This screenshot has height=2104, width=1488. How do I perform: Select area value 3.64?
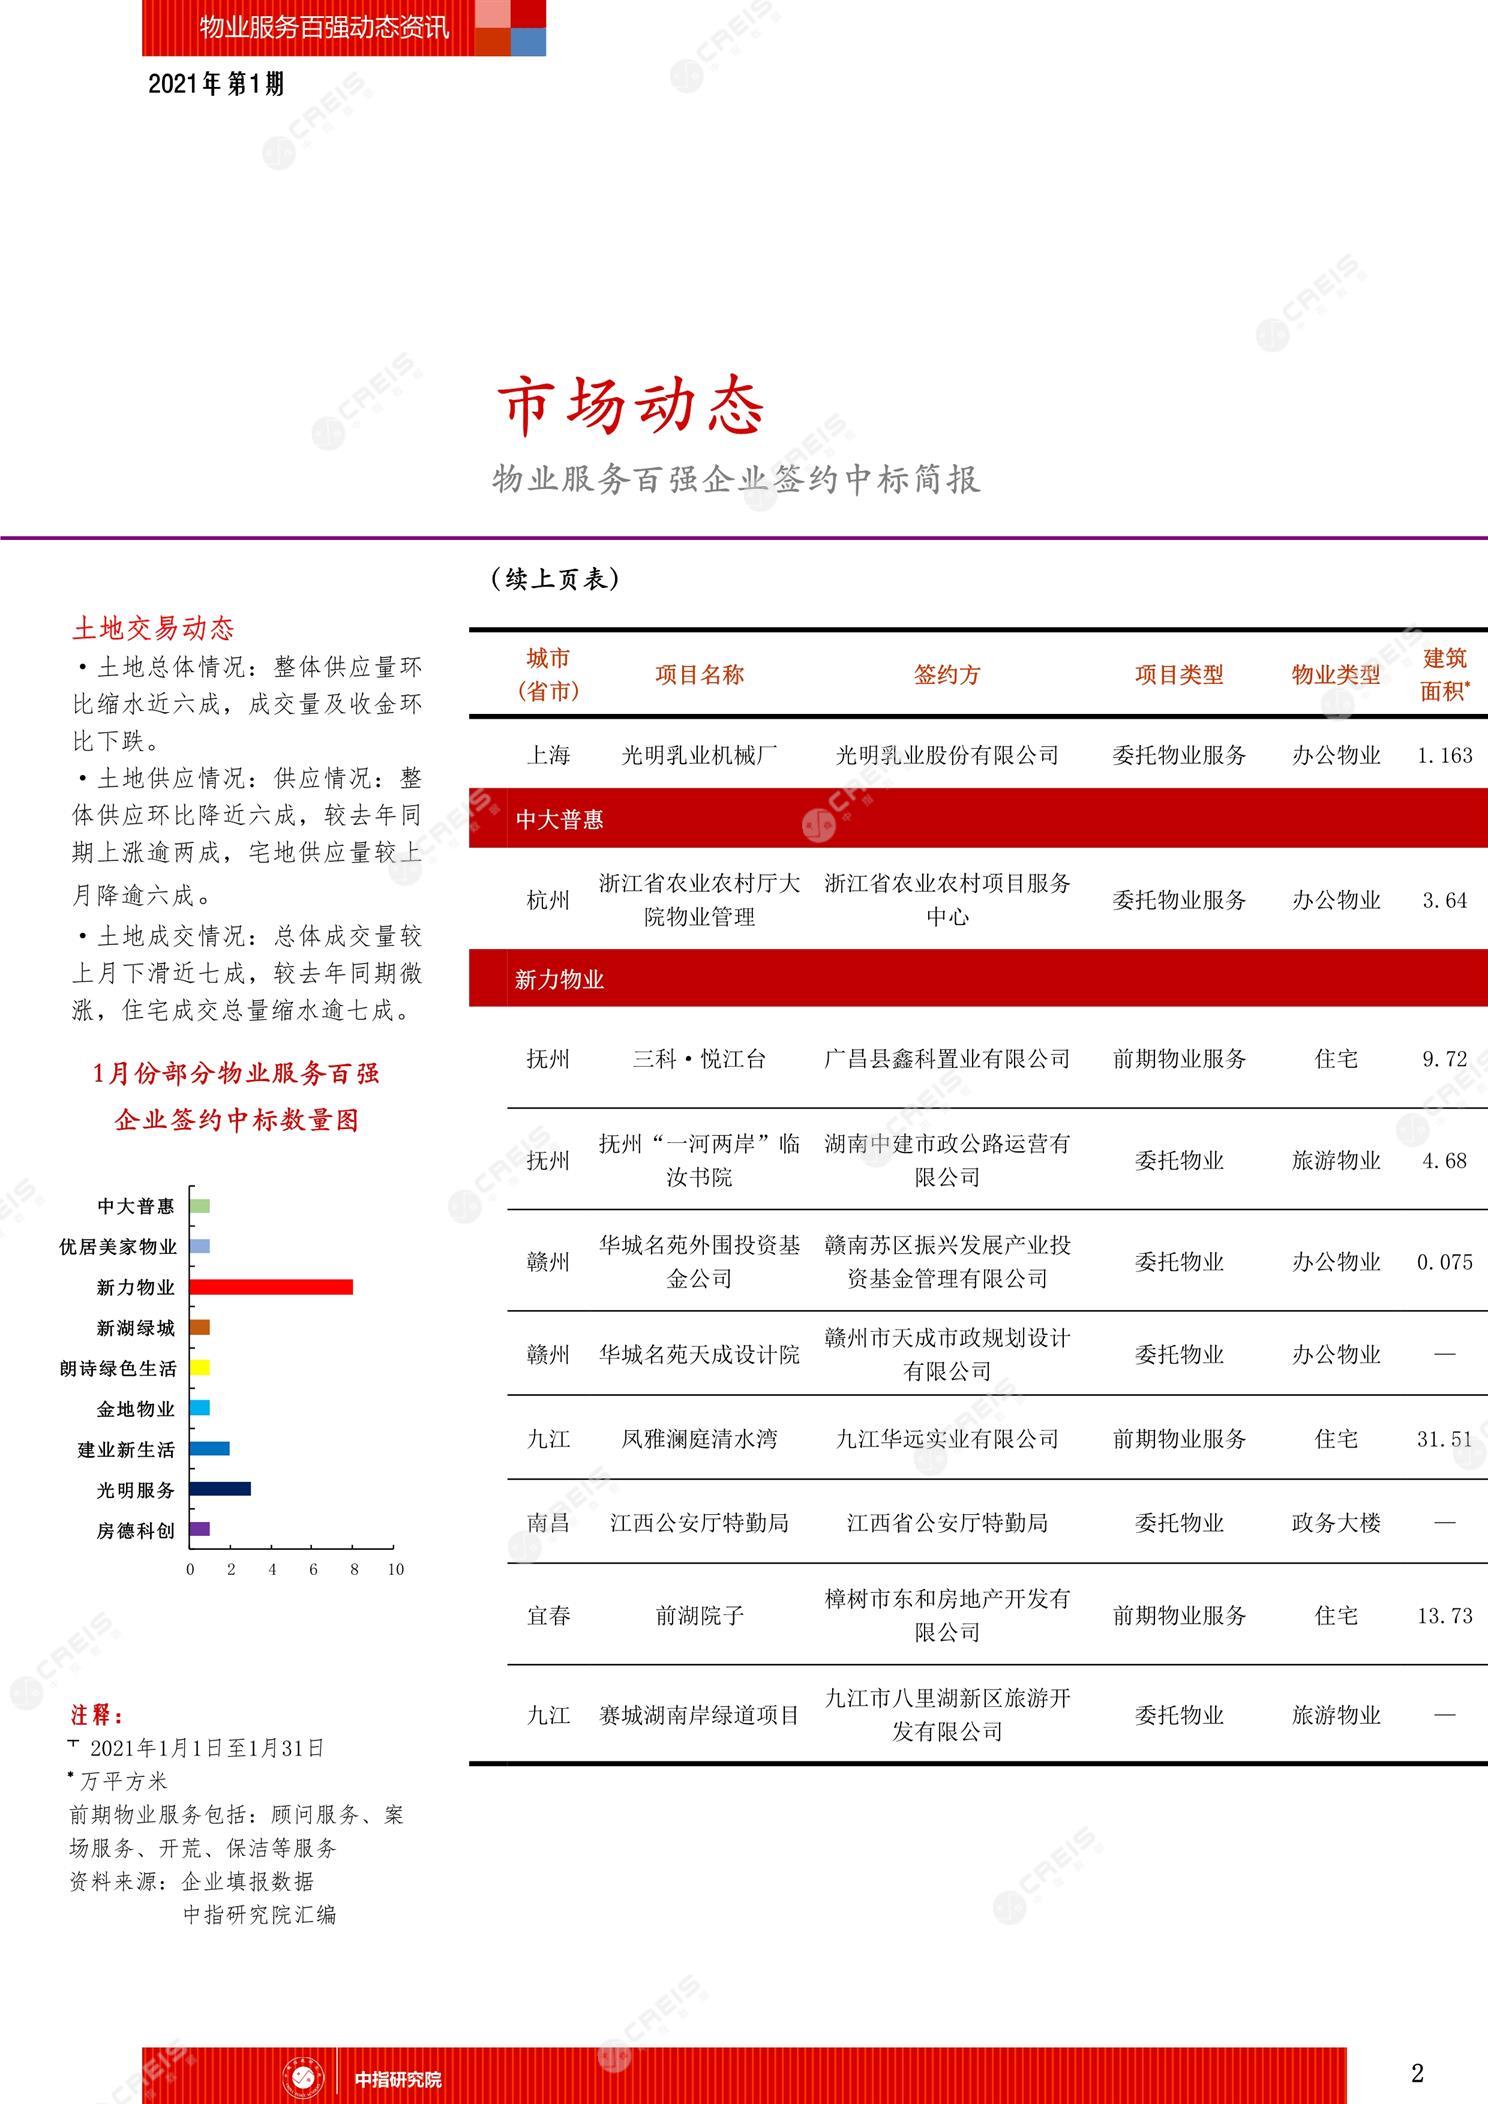tap(1445, 900)
